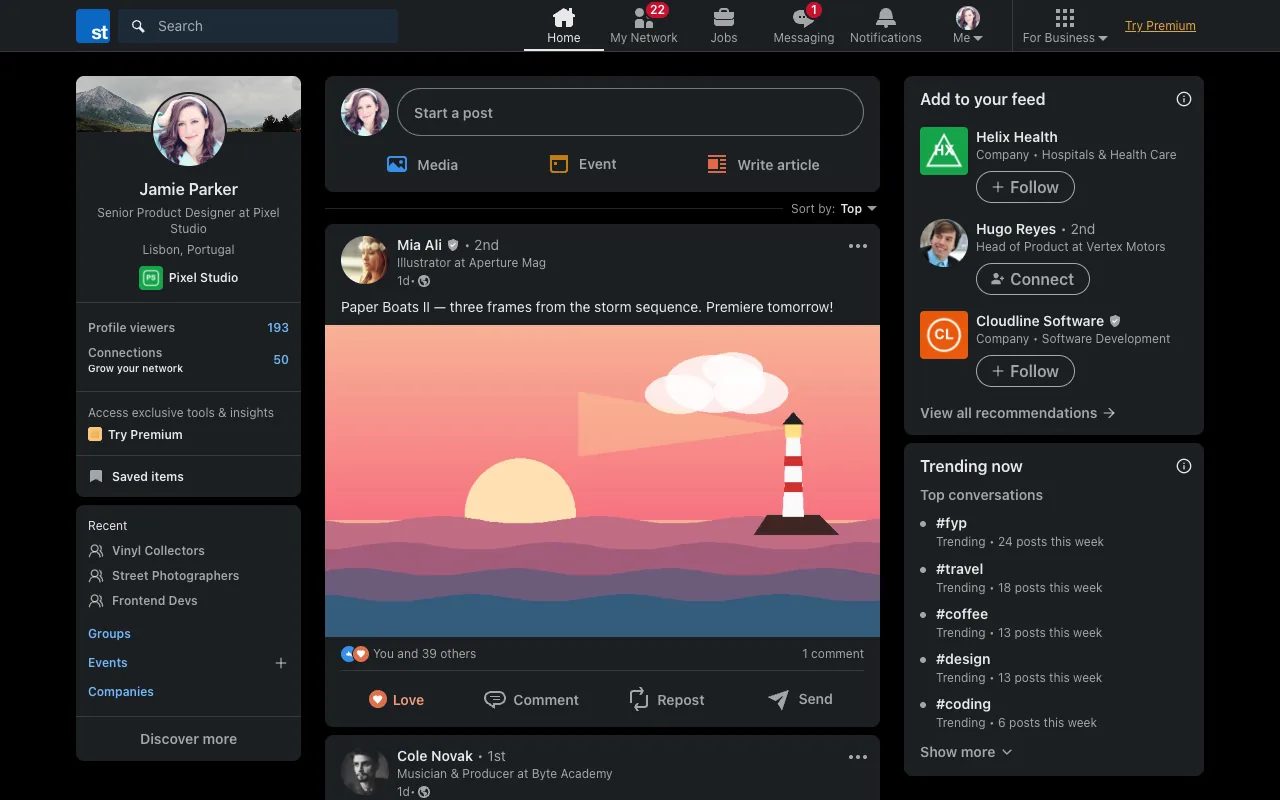
Task: View all recommendations
Action: click(1018, 413)
